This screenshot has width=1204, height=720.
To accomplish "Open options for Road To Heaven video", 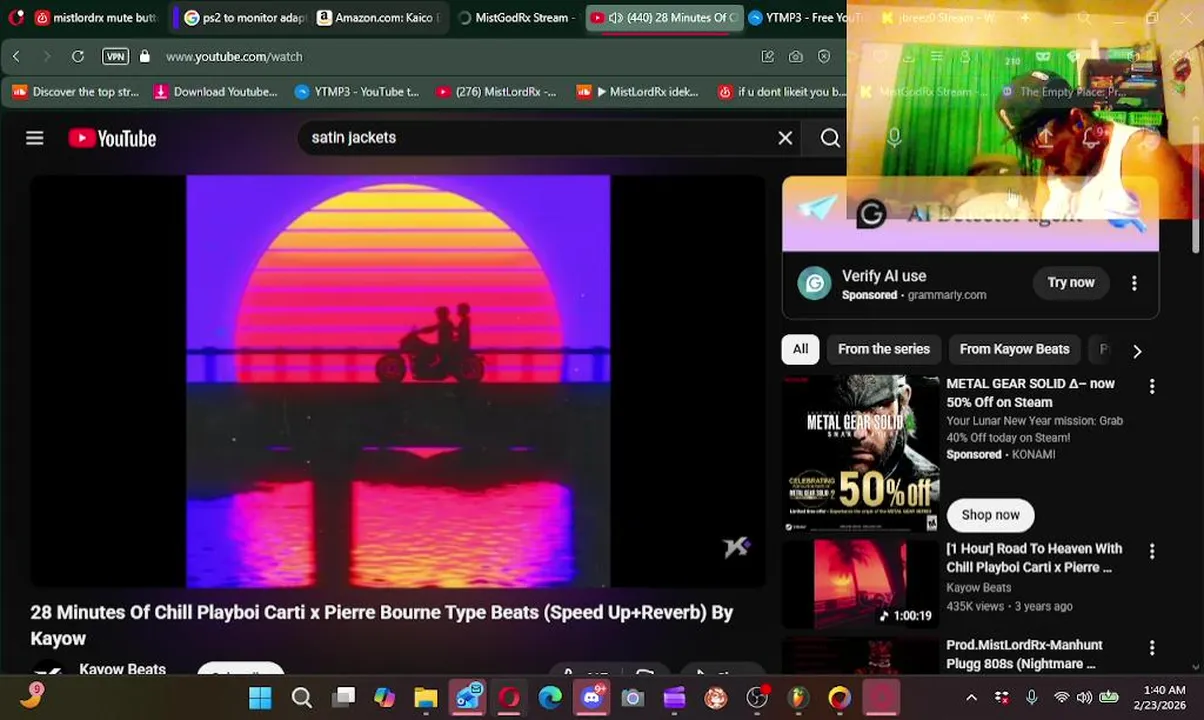I will tap(1152, 551).
